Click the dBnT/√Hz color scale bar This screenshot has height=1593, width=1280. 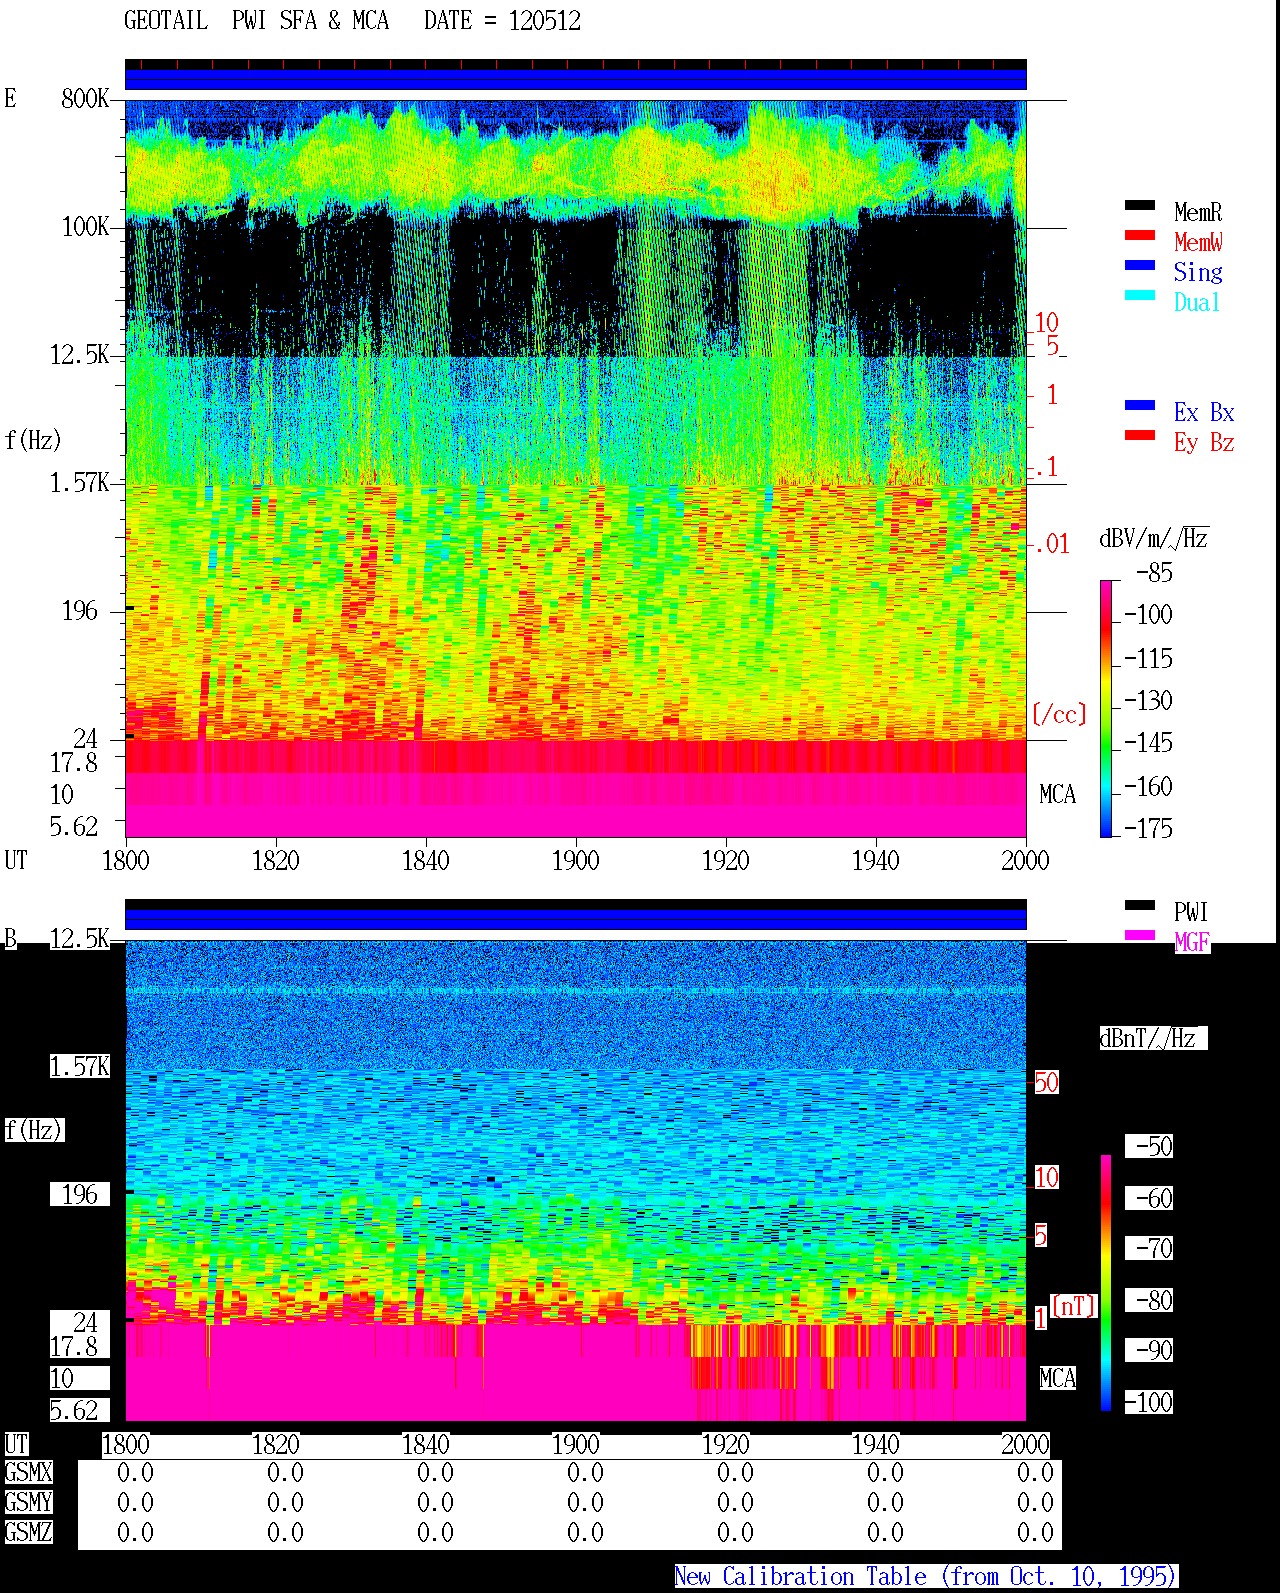click(1106, 1283)
